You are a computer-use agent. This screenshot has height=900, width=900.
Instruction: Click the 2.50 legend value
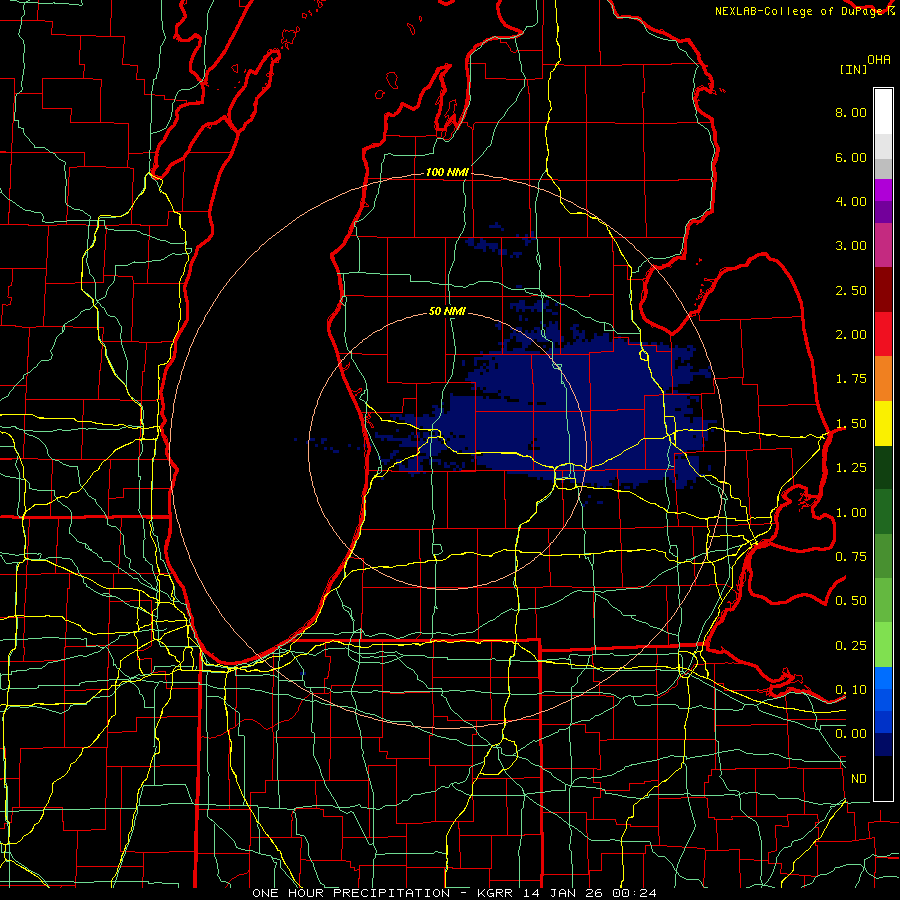click(851, 290)
